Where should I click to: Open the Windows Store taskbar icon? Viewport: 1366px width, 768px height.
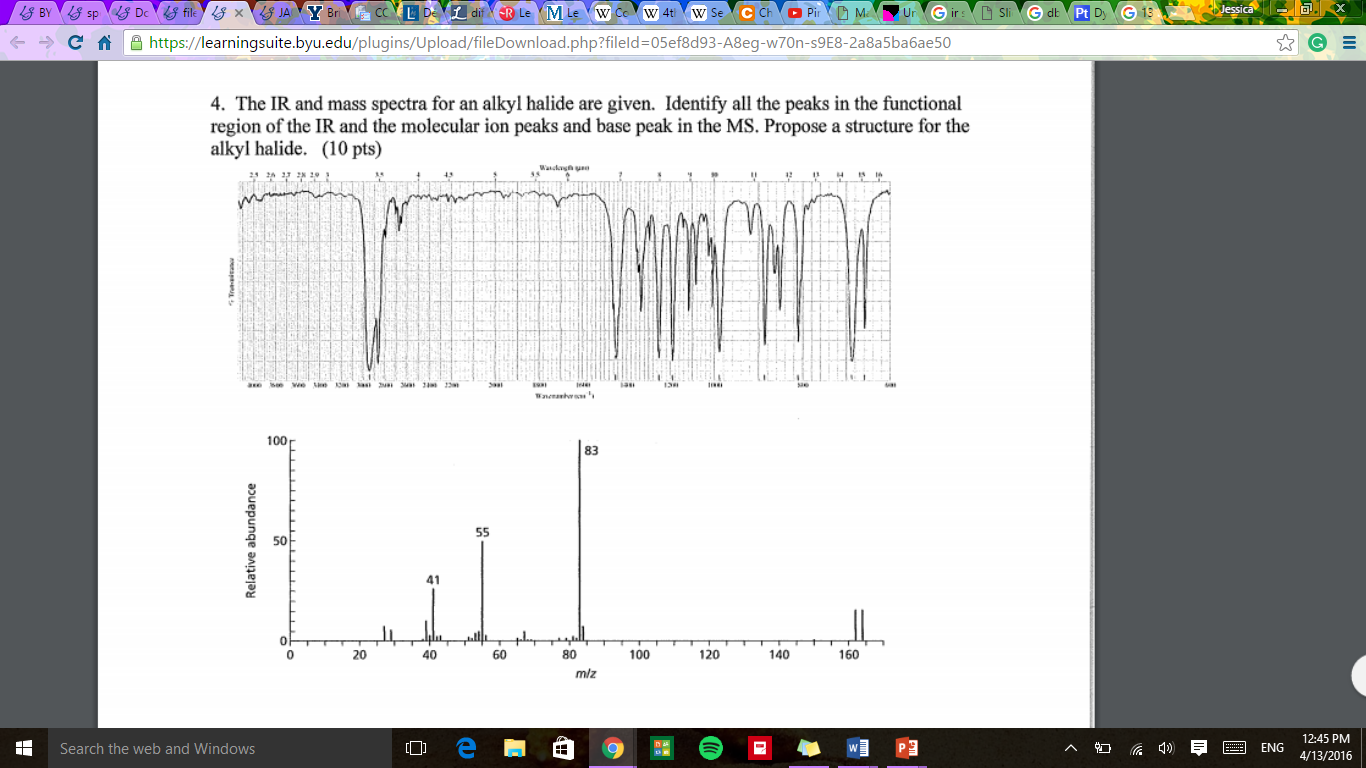click(x=563, y=748)
